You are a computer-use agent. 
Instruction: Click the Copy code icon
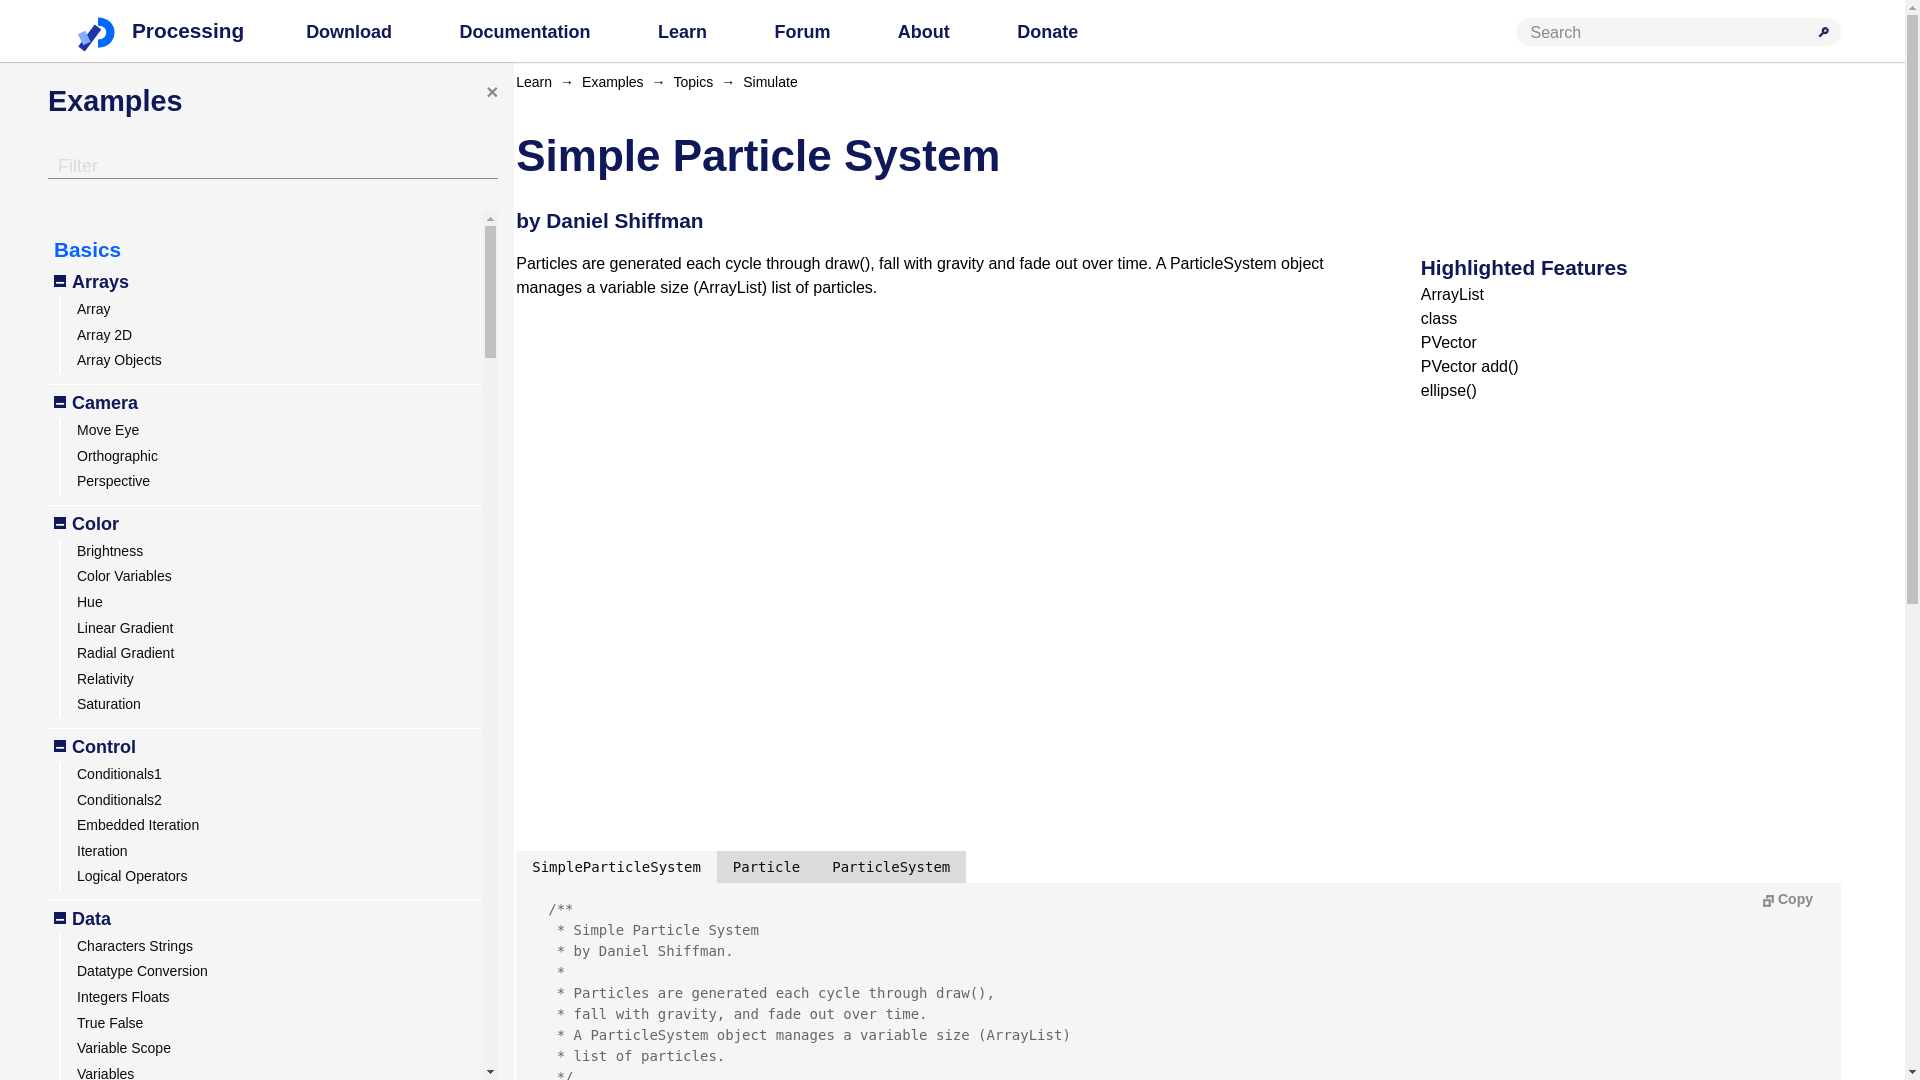click(1768, 900)
